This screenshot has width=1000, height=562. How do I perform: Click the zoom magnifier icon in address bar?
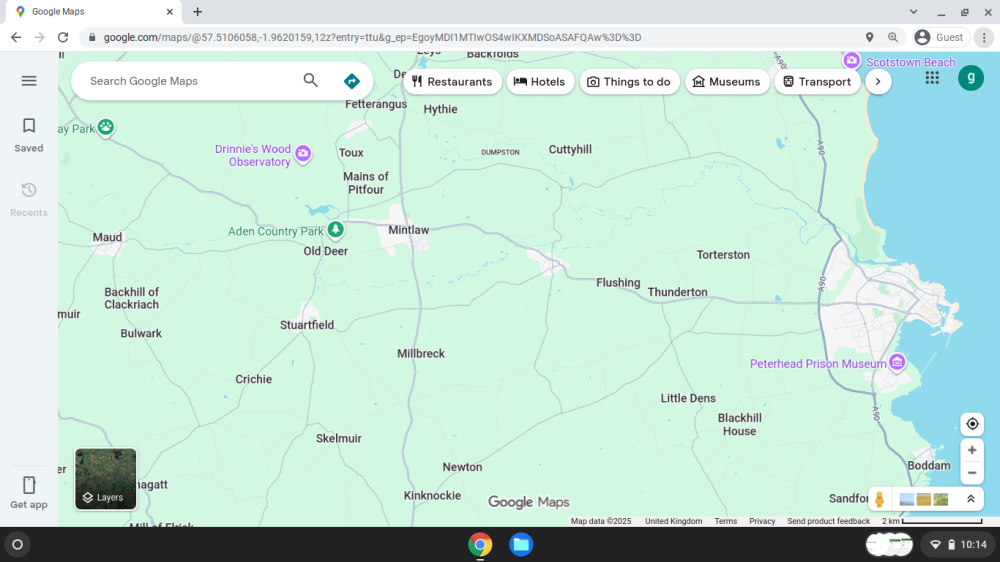tap(893, 38)
